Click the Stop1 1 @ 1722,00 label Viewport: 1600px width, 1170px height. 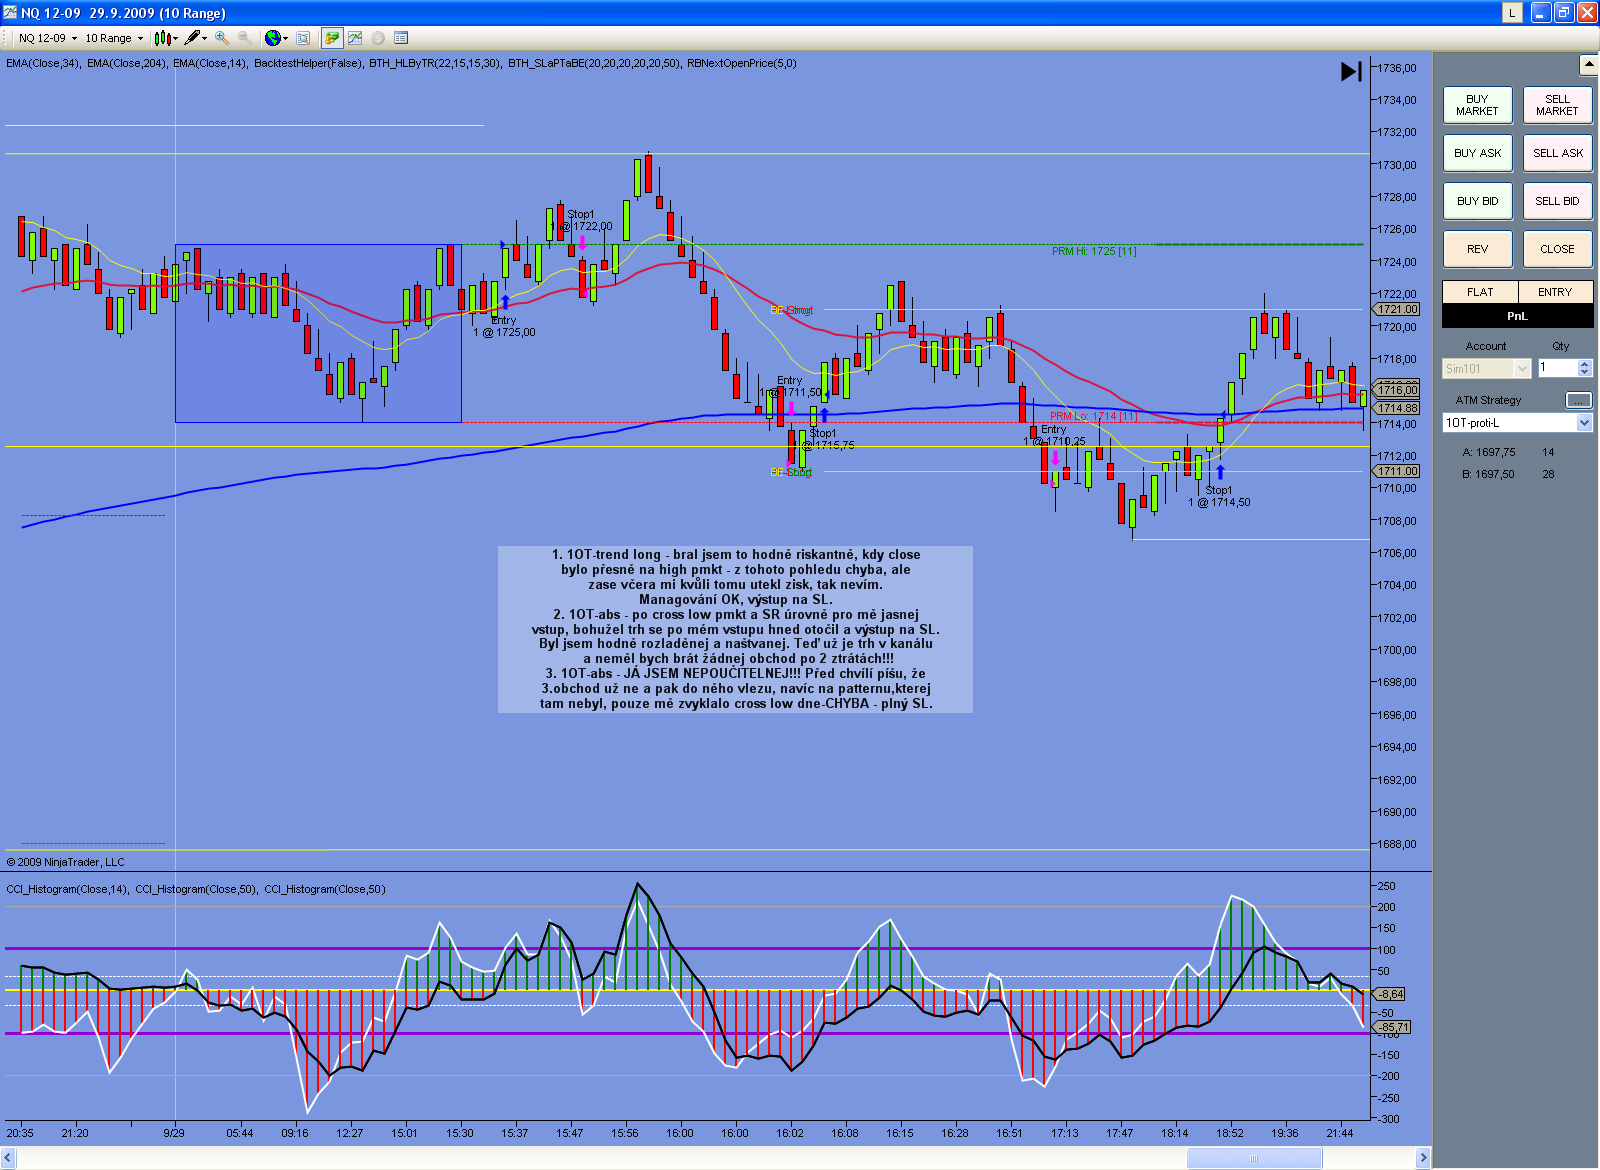[x=581, y=220]
